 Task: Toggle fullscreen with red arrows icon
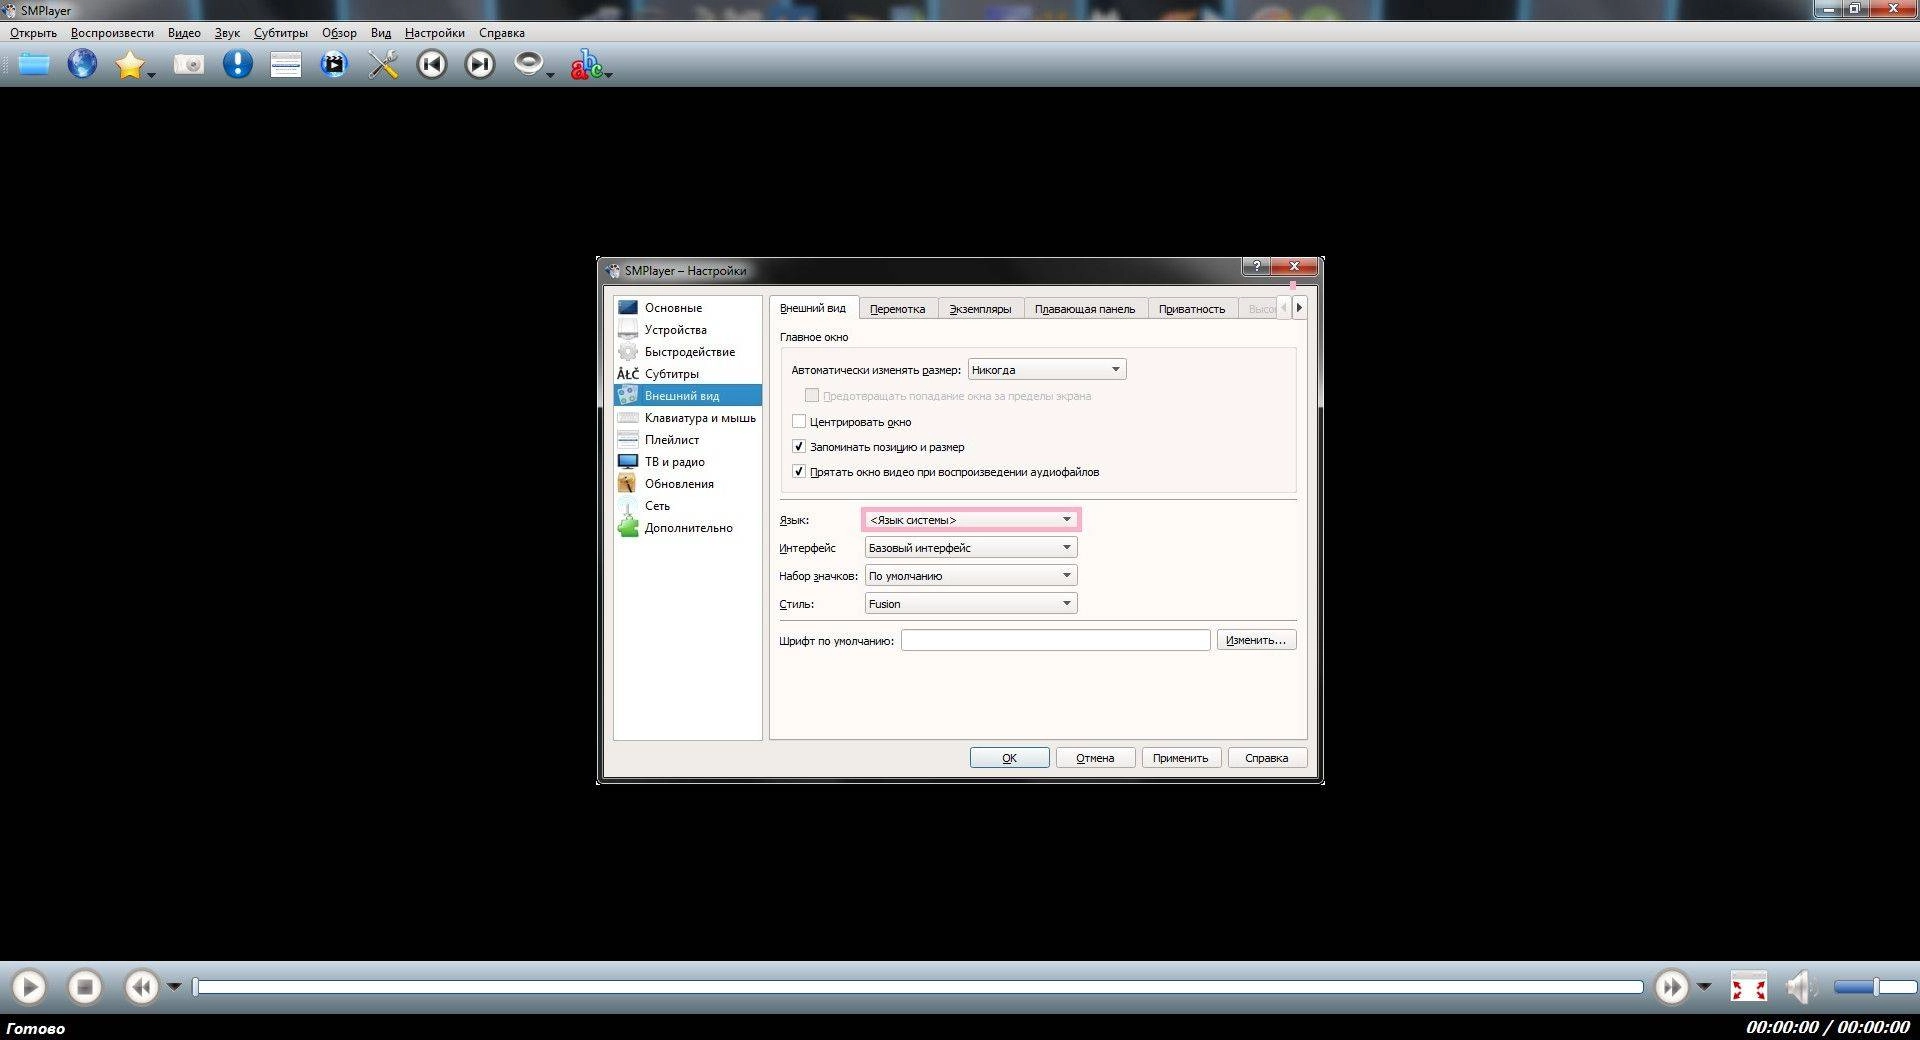tap(1749, 988)
